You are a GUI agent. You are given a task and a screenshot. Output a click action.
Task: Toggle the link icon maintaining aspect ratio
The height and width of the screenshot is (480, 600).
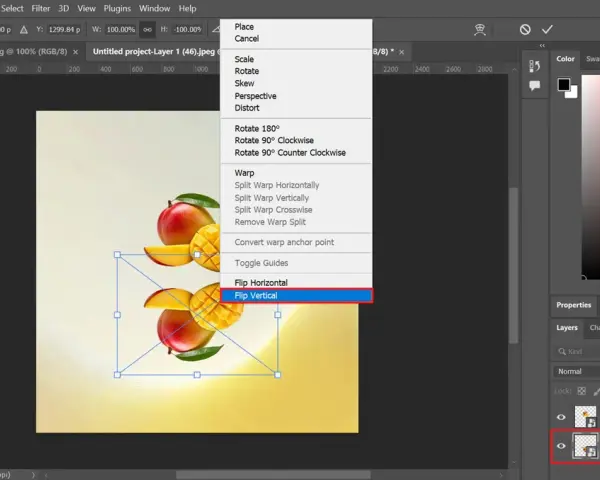(x=147, y=29)
